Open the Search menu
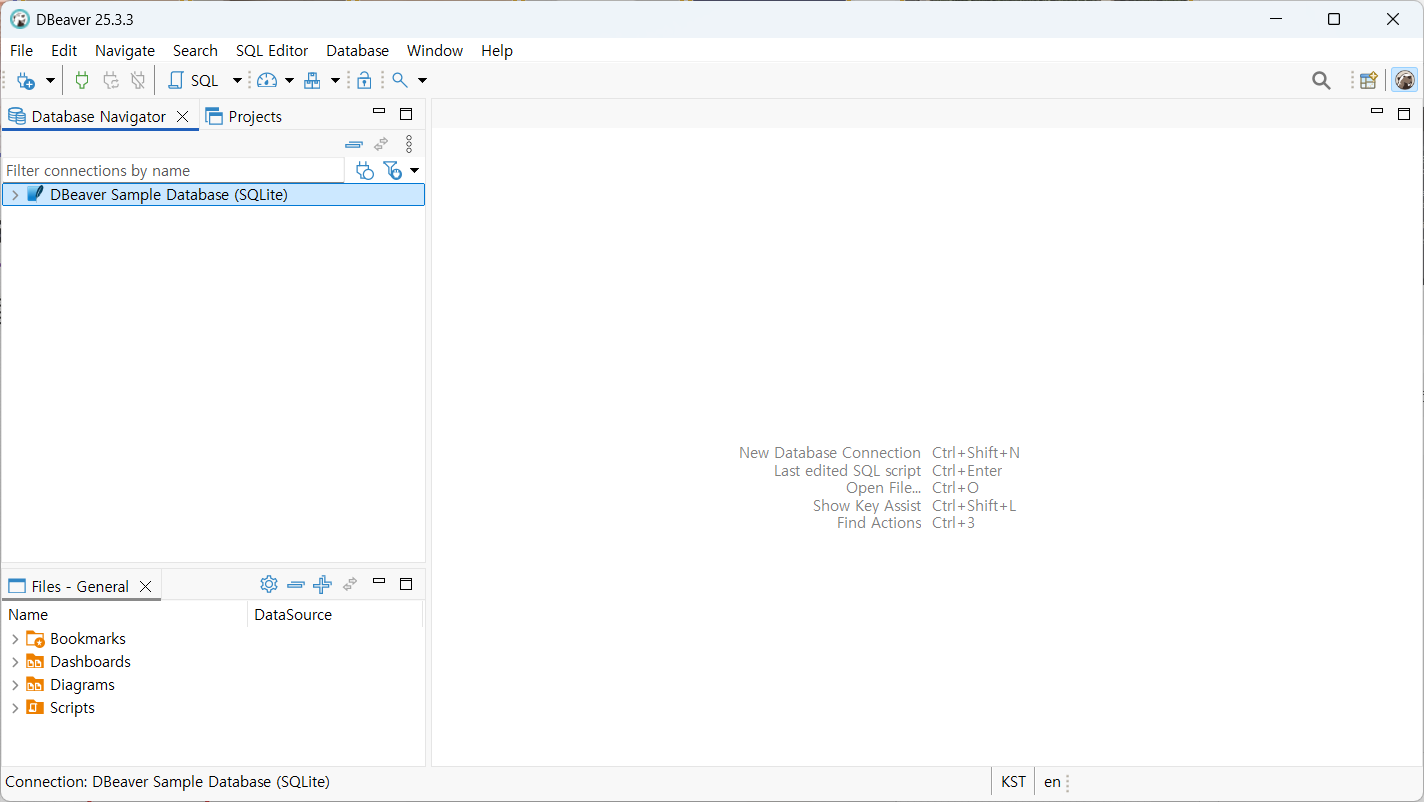This screenshot has width=1424, height=802. 195,51
